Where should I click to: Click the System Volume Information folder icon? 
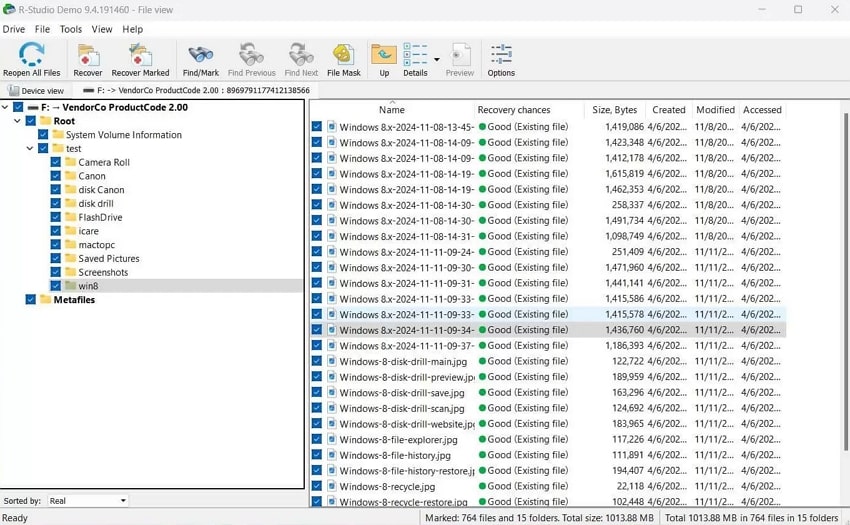point(58,134)
